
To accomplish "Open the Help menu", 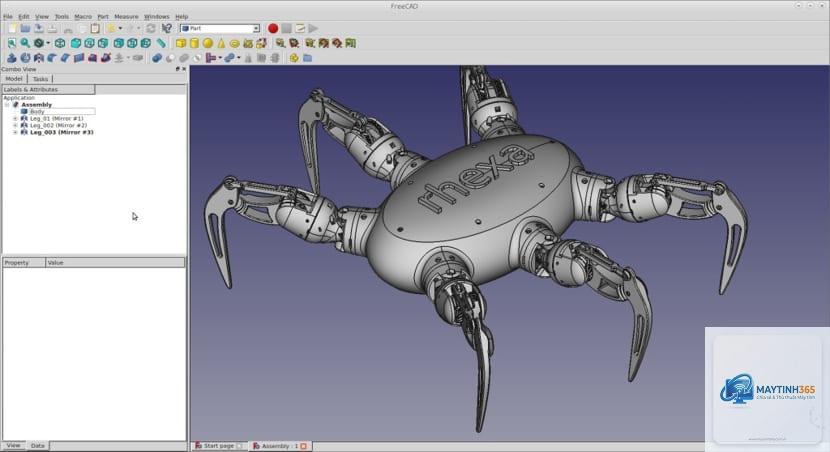I will 182,16.
